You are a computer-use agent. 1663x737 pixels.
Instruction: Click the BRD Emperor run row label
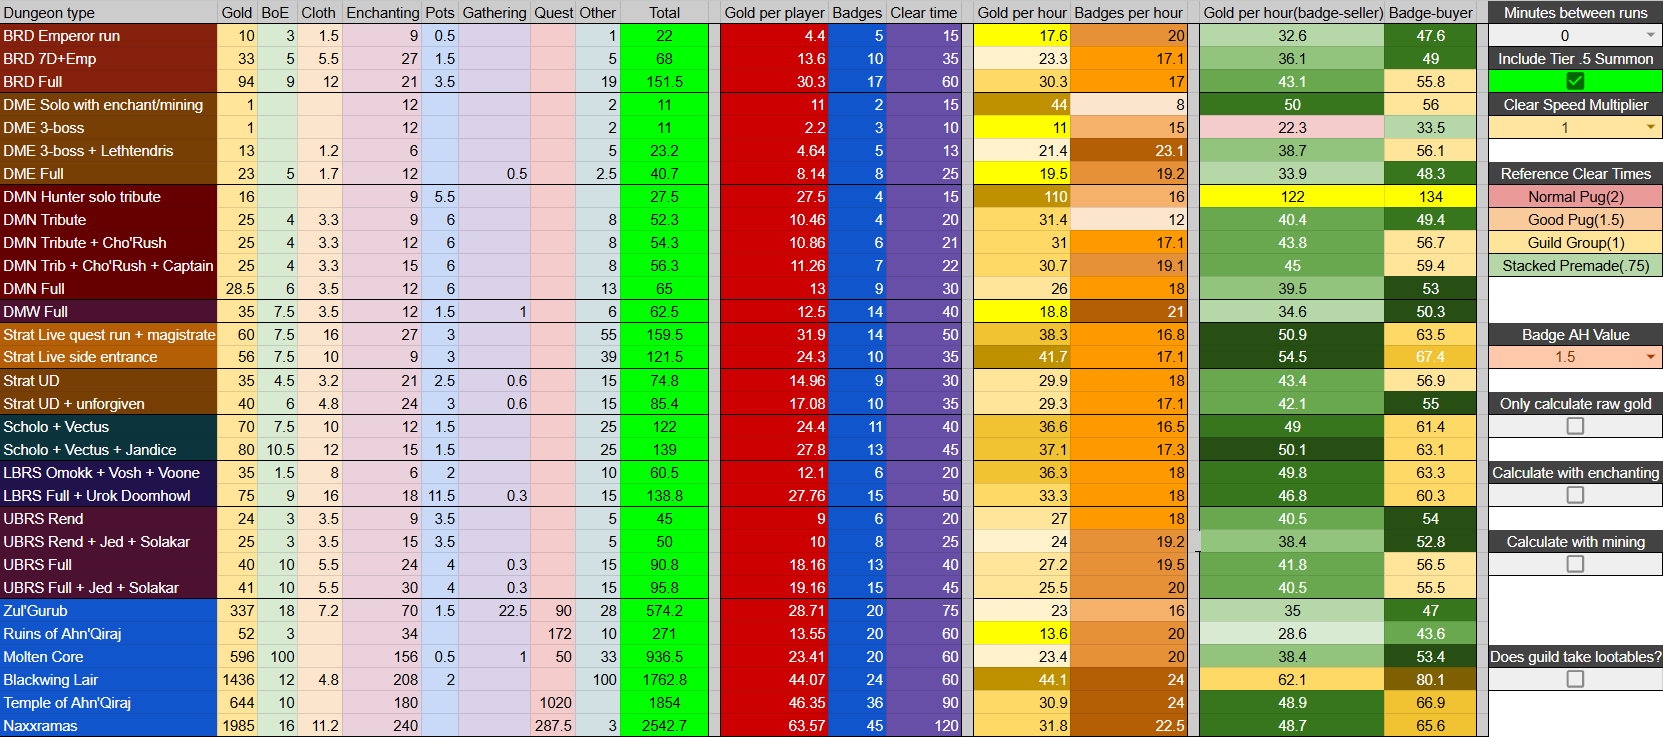click(108, 36)
